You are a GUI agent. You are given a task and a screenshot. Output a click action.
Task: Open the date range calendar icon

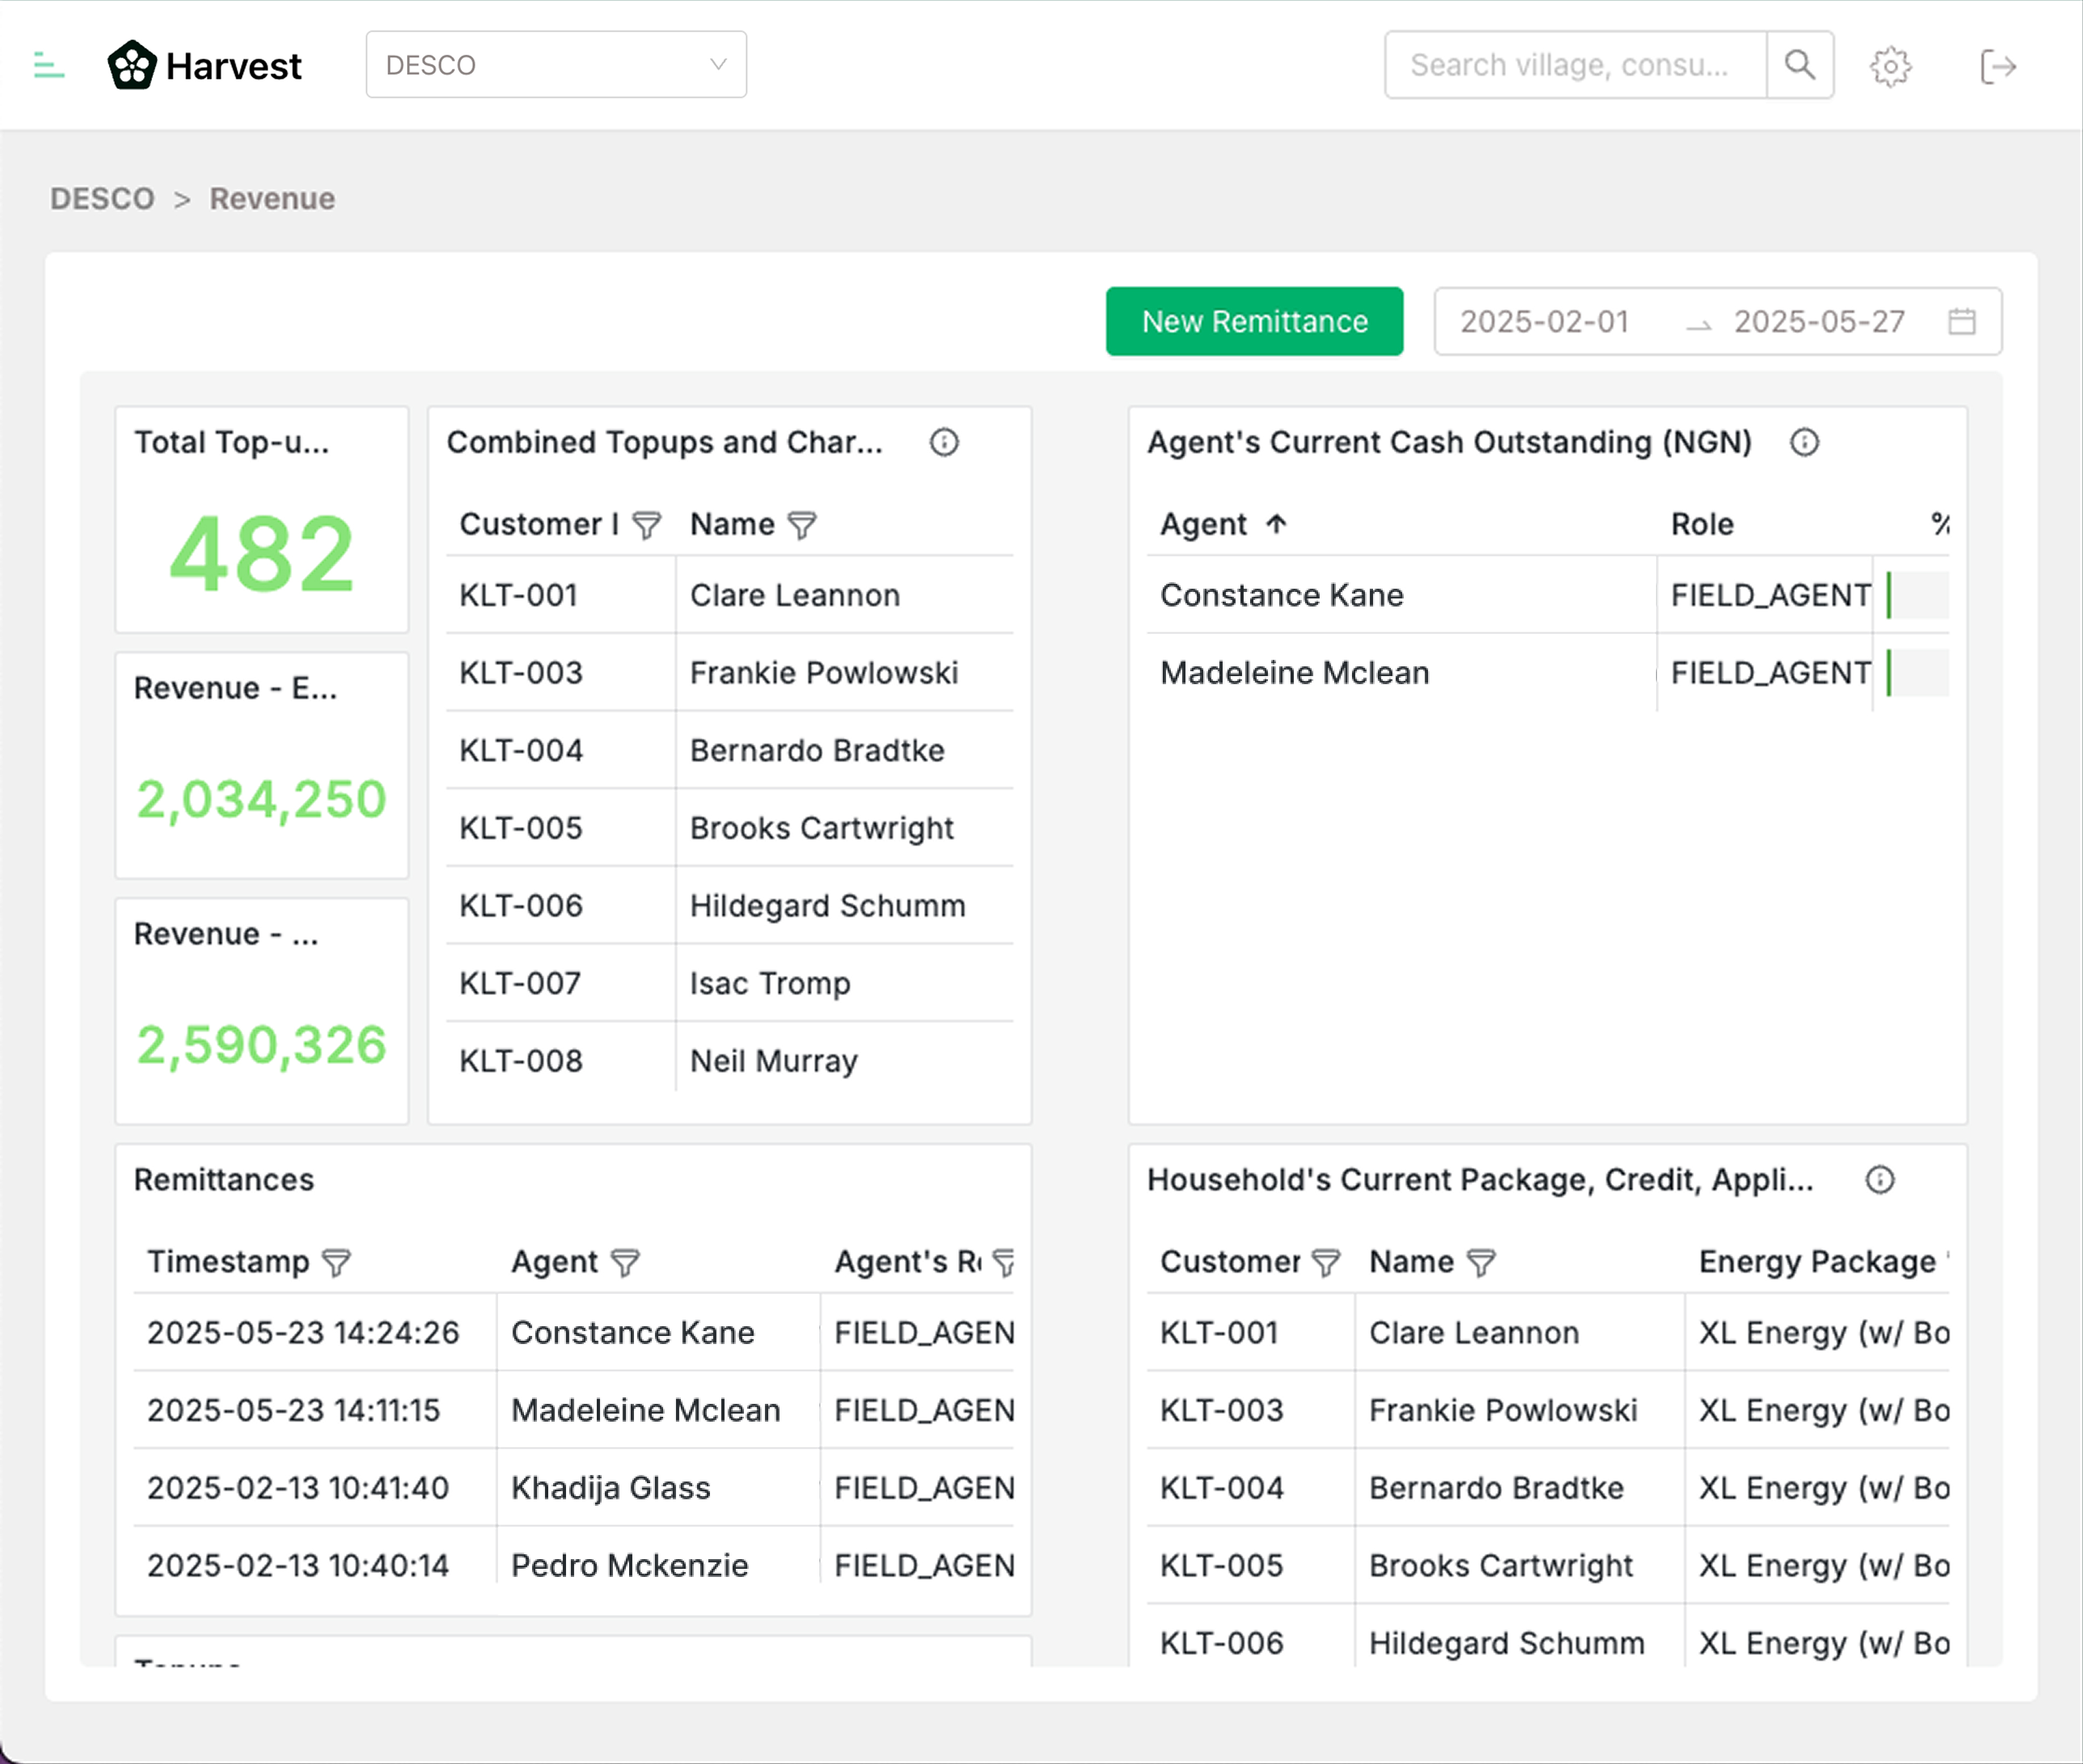[1961, 322]
